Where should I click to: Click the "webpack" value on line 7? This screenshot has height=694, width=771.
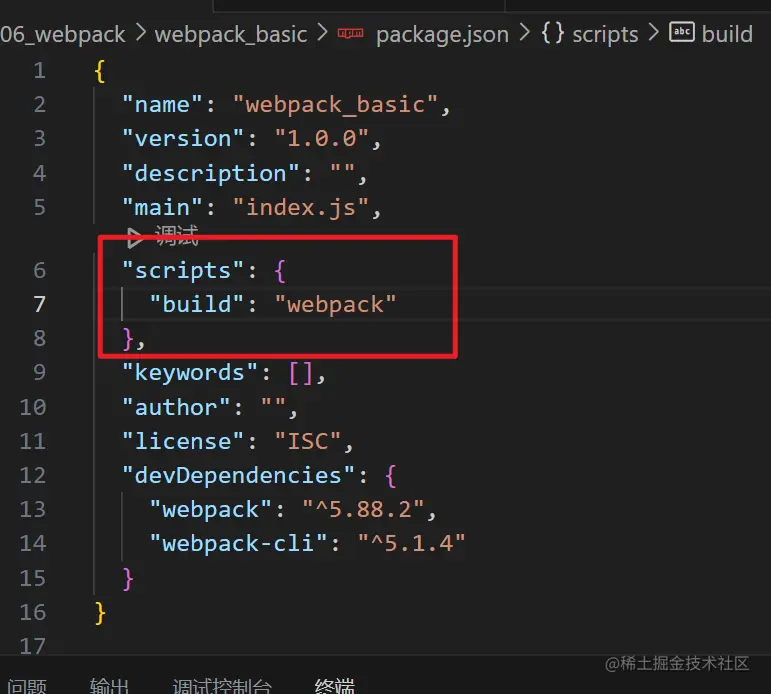coord(335,305)
